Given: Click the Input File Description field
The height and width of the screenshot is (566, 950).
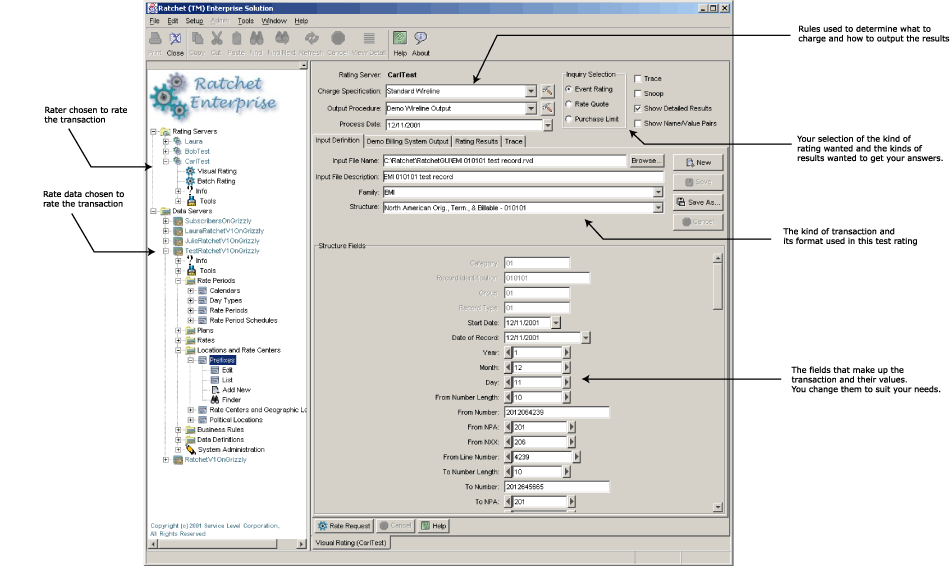Looking at the screenshot, I should (523, 177).
